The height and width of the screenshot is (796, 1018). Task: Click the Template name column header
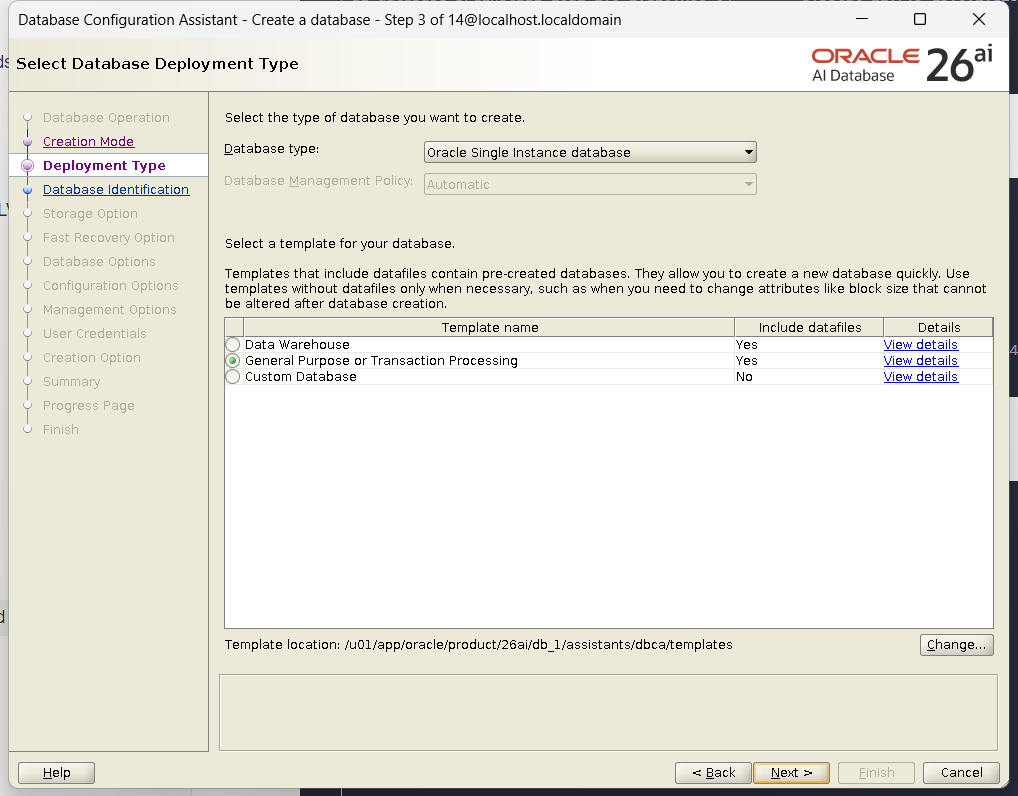[x=490, y=327]
